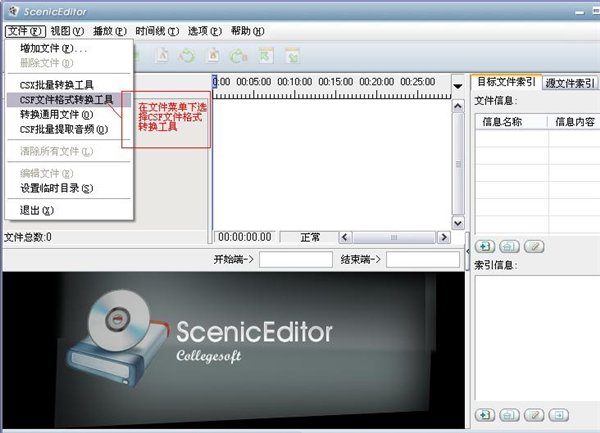Click the document icon with letter B
The width and height of the screenshot is (600, 433).
(x=213, y=56)
